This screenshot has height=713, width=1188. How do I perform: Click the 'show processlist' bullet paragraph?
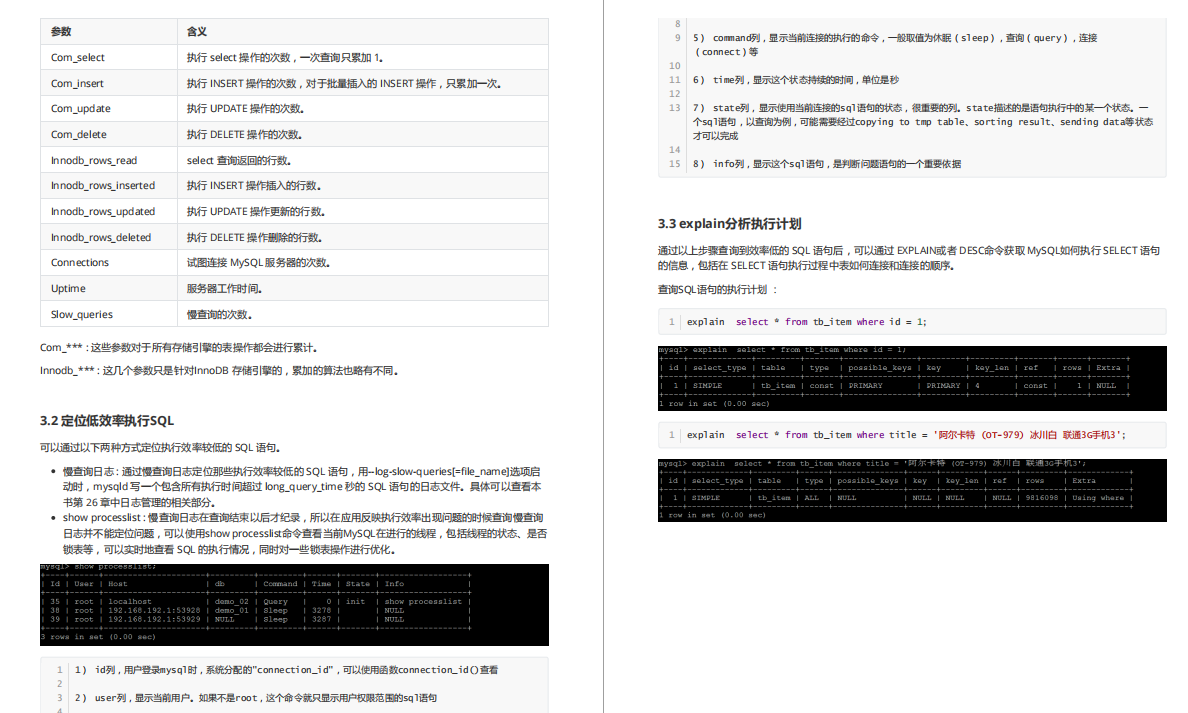304,533
